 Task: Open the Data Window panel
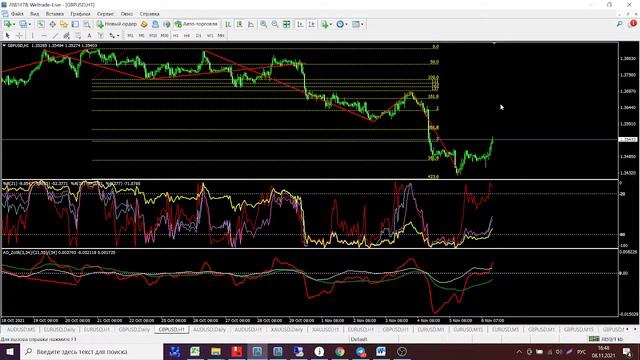coord(53,24)
